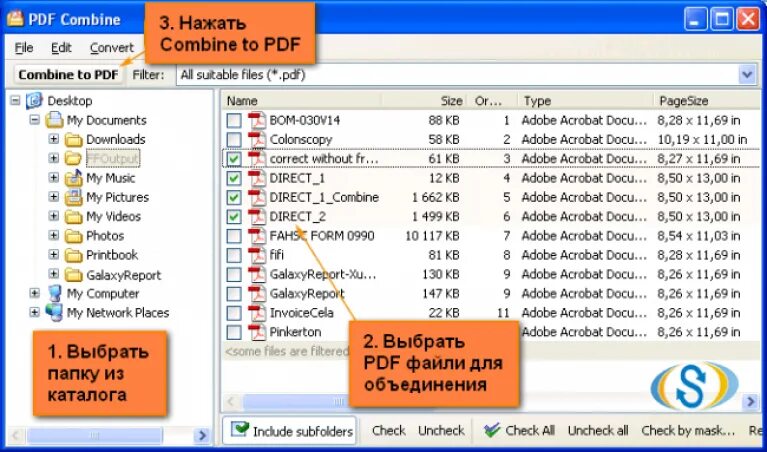Sort files by PageSize column header

pos(707,101)
